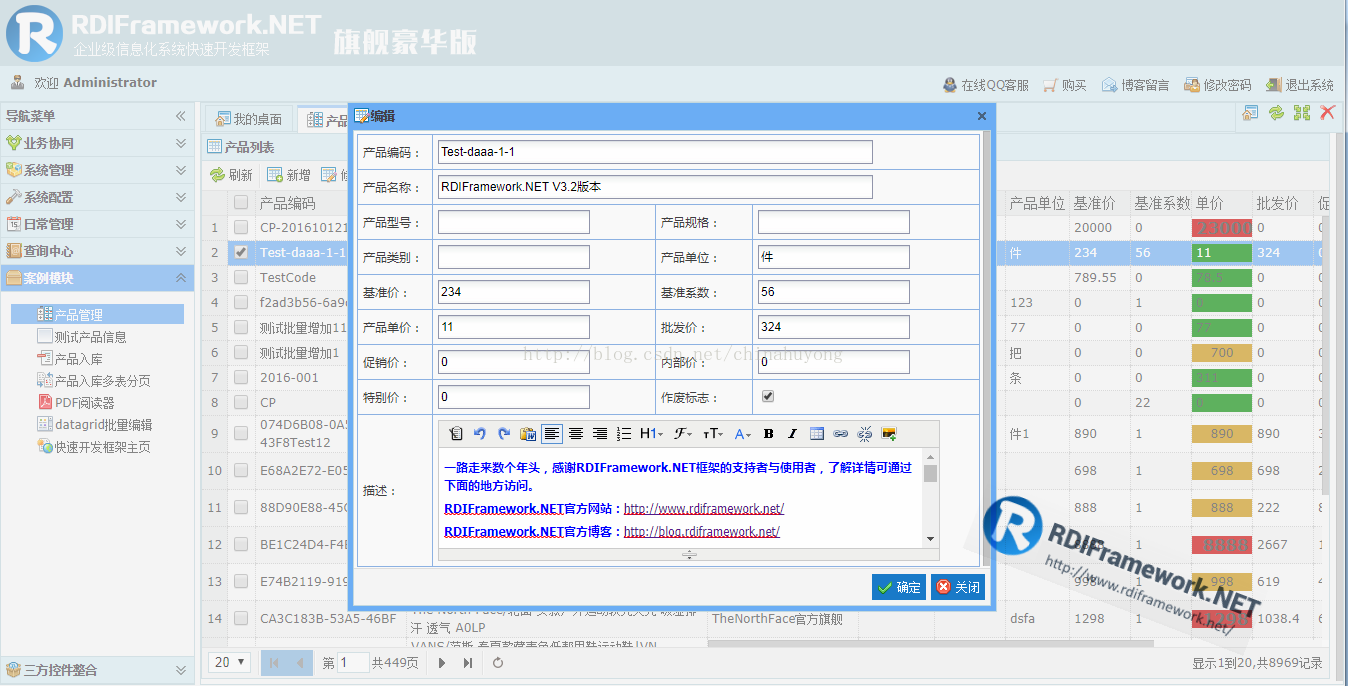This screenshot has width=1348, height=686.
Task: Check the 测试批量增加1 row checkbox
Action: 241,352
